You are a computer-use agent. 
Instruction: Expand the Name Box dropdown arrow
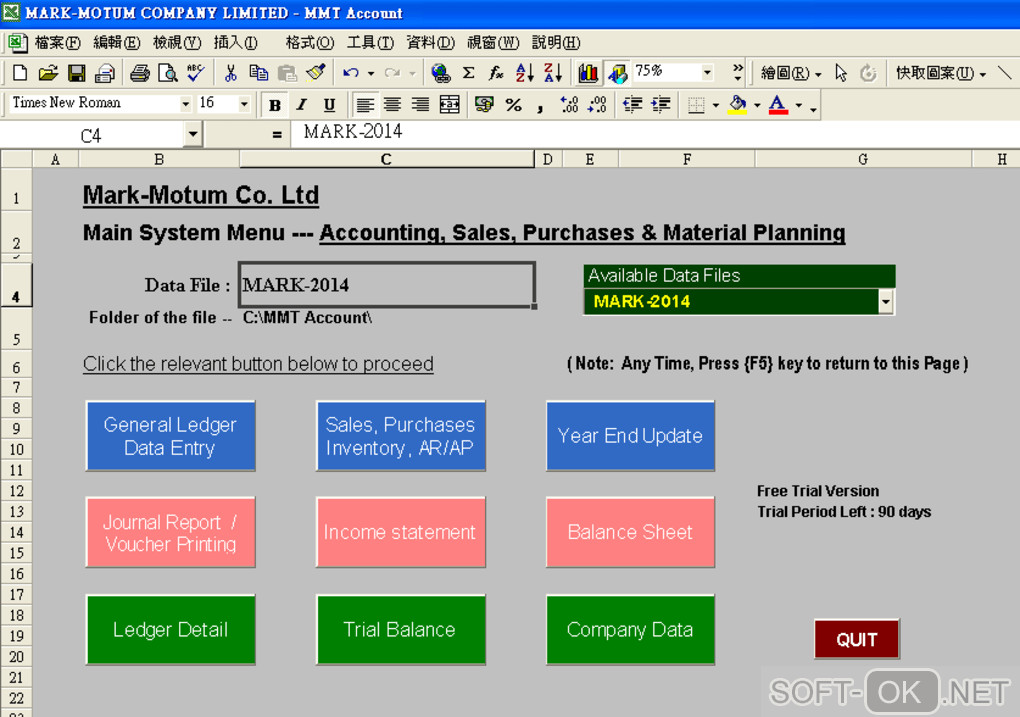193,135
